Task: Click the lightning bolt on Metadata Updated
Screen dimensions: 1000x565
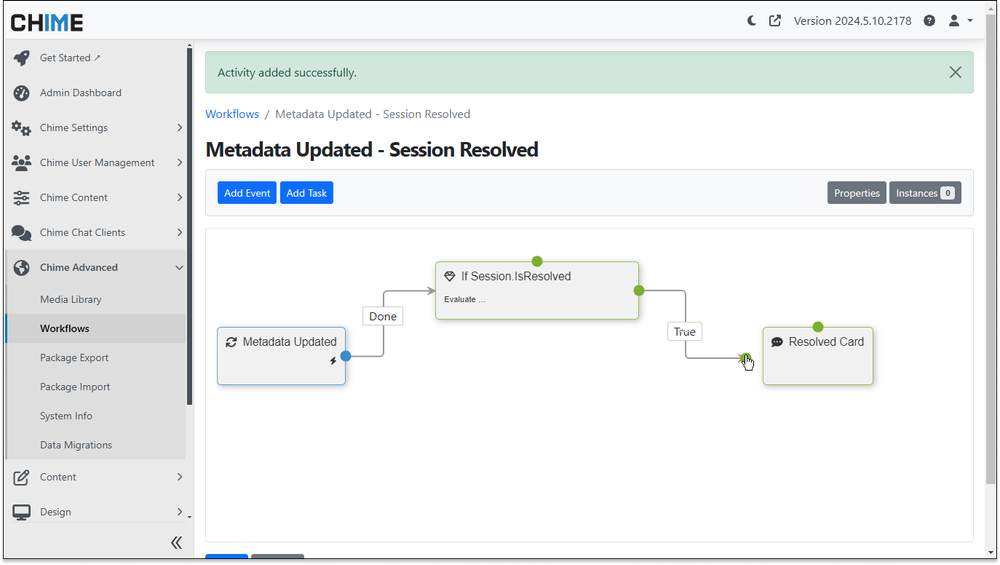Action: [x=333, y=361]
